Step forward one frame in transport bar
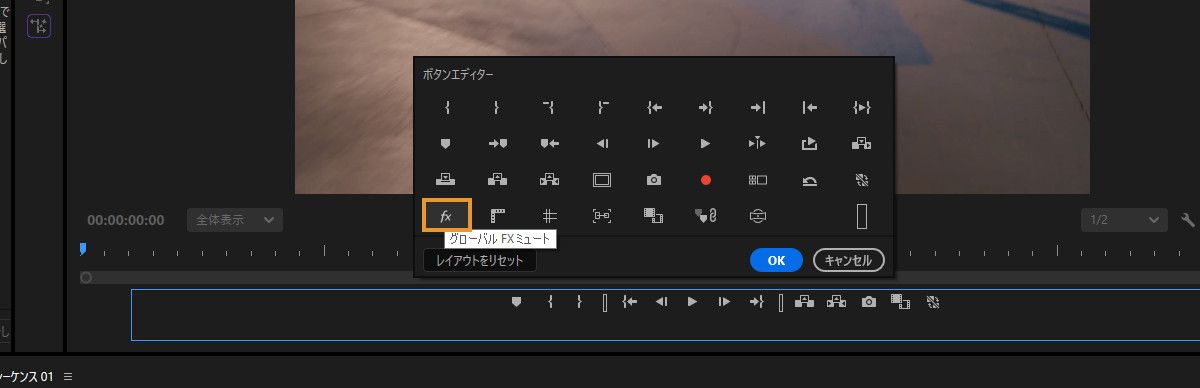This screenshot has width=1200, height=388. pyautogui.click(x=723, y=301)
